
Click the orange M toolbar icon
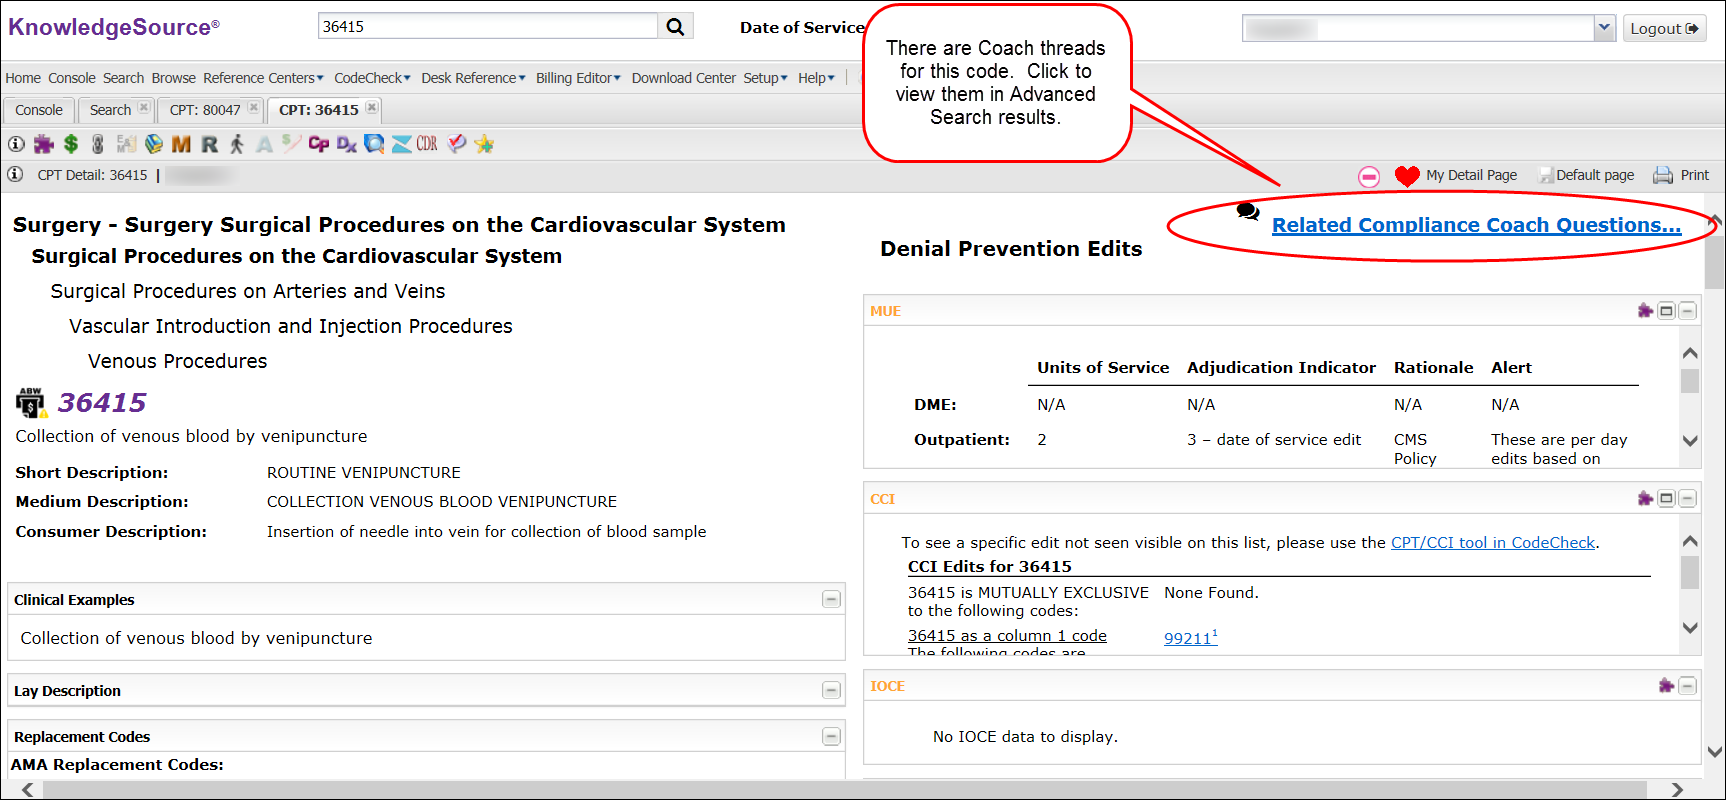(x=181, y=145)
